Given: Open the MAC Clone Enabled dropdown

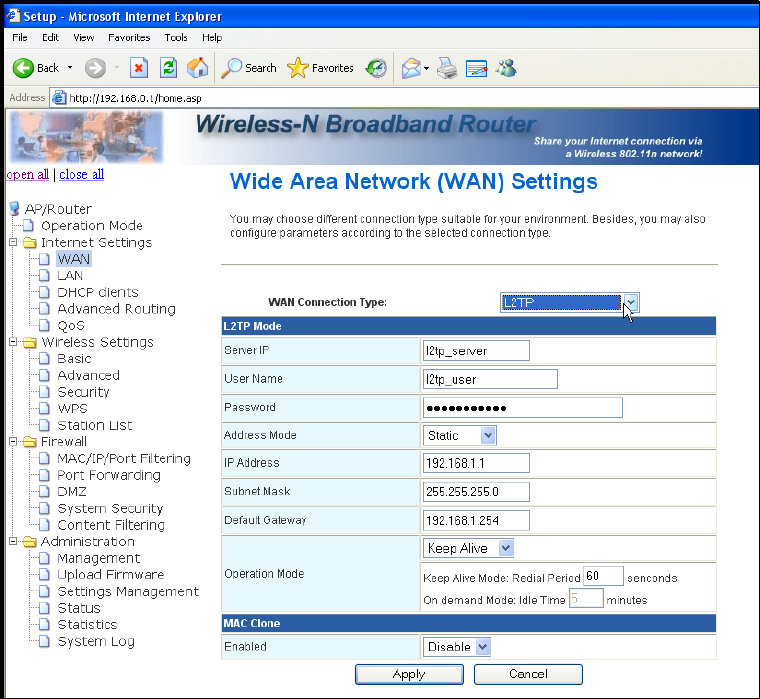Looking at the screenshot, I should point(457,647).
